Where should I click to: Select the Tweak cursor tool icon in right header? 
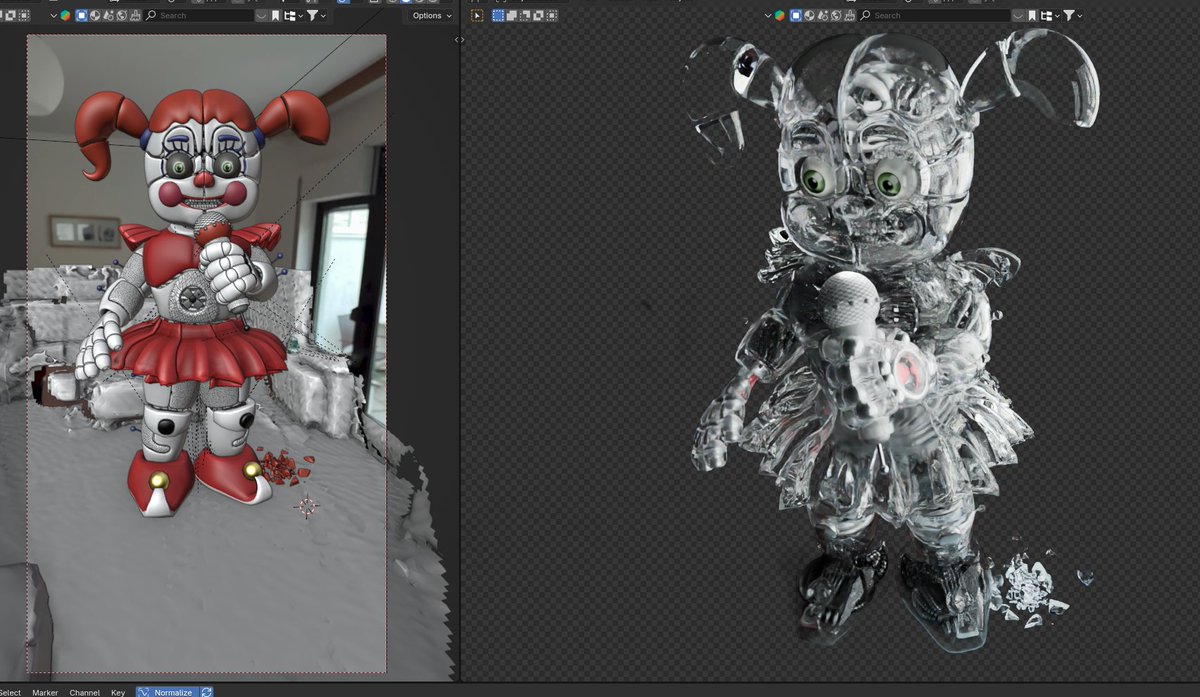point(477,15)
